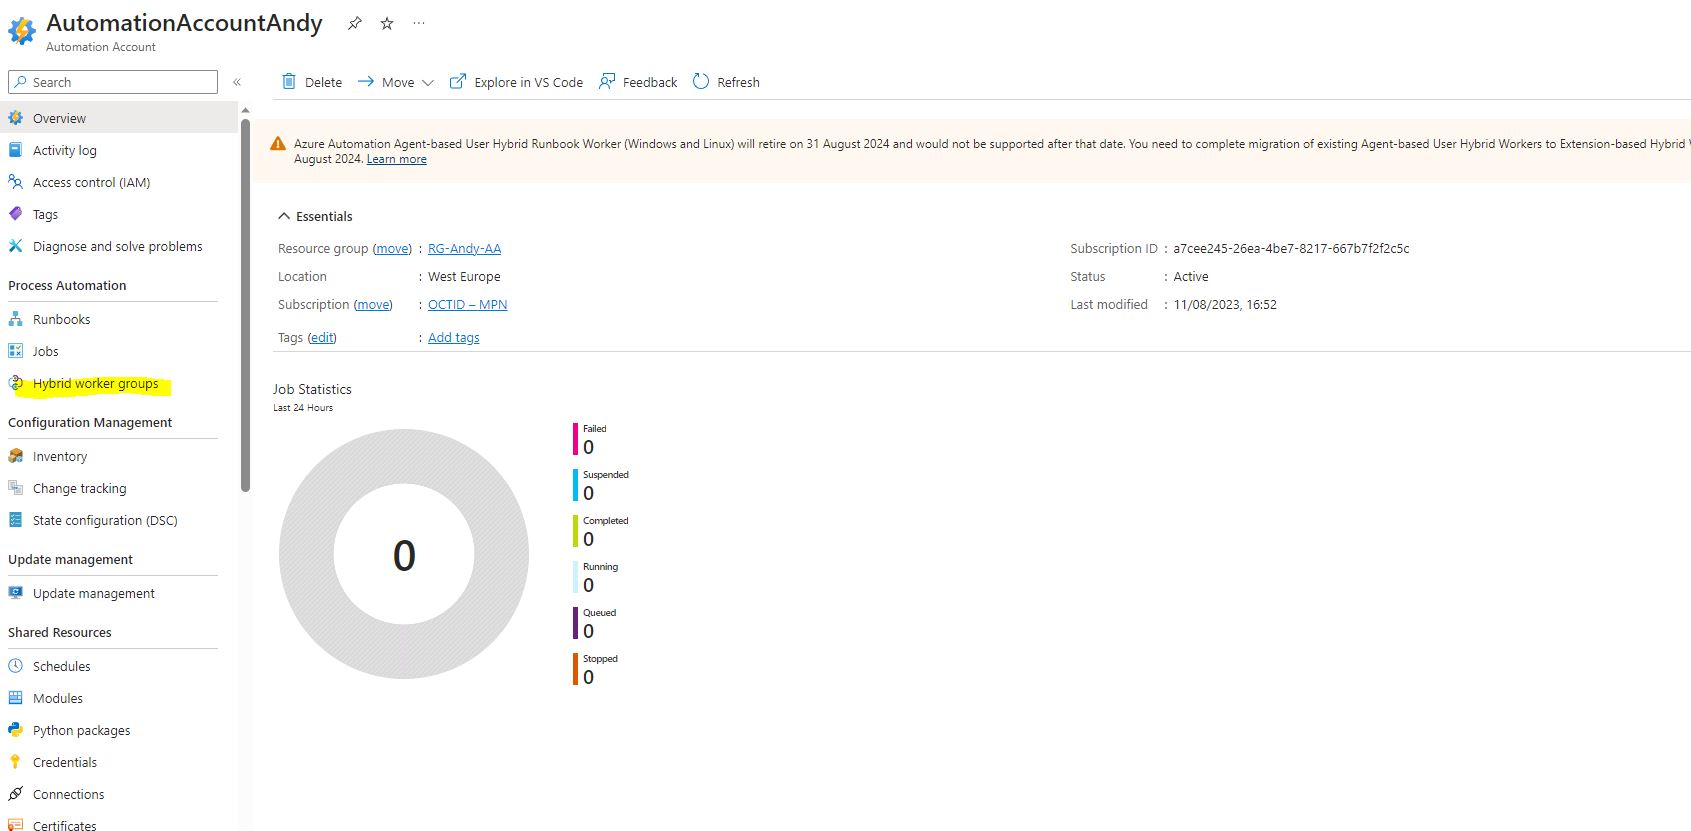
Task: Click Explore in VS Code icon
Action: pyautogui.click(x=458, y=82)
